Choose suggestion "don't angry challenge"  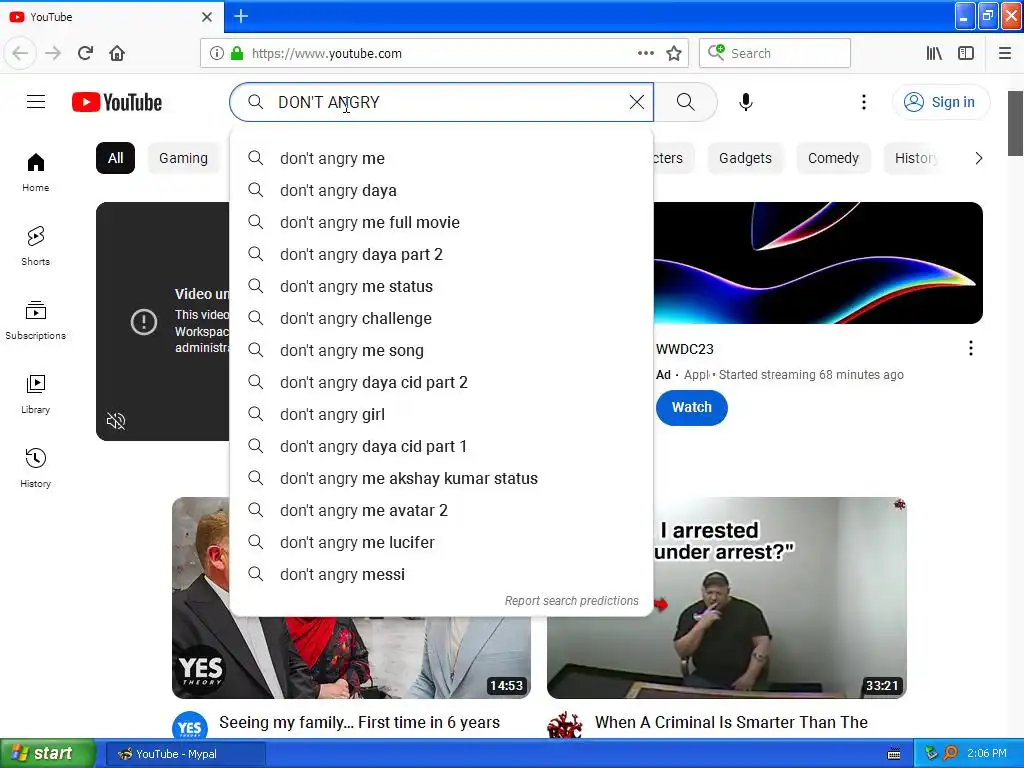(441, 318)
